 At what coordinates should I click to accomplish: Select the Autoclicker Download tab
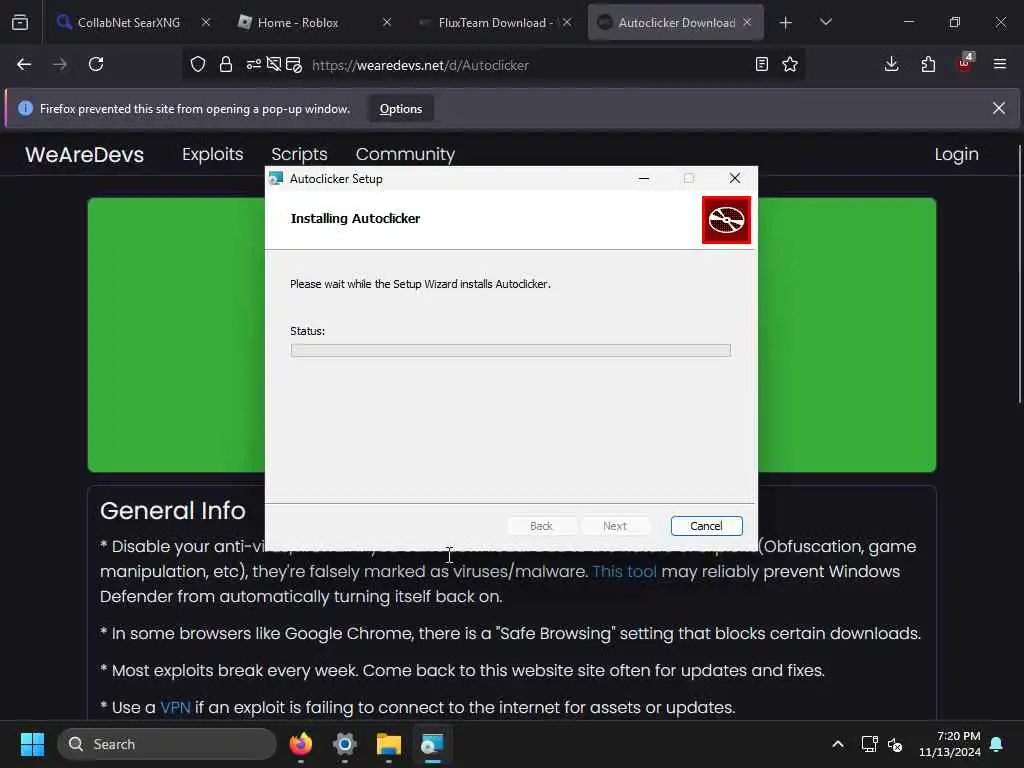[x=677, y=22]
